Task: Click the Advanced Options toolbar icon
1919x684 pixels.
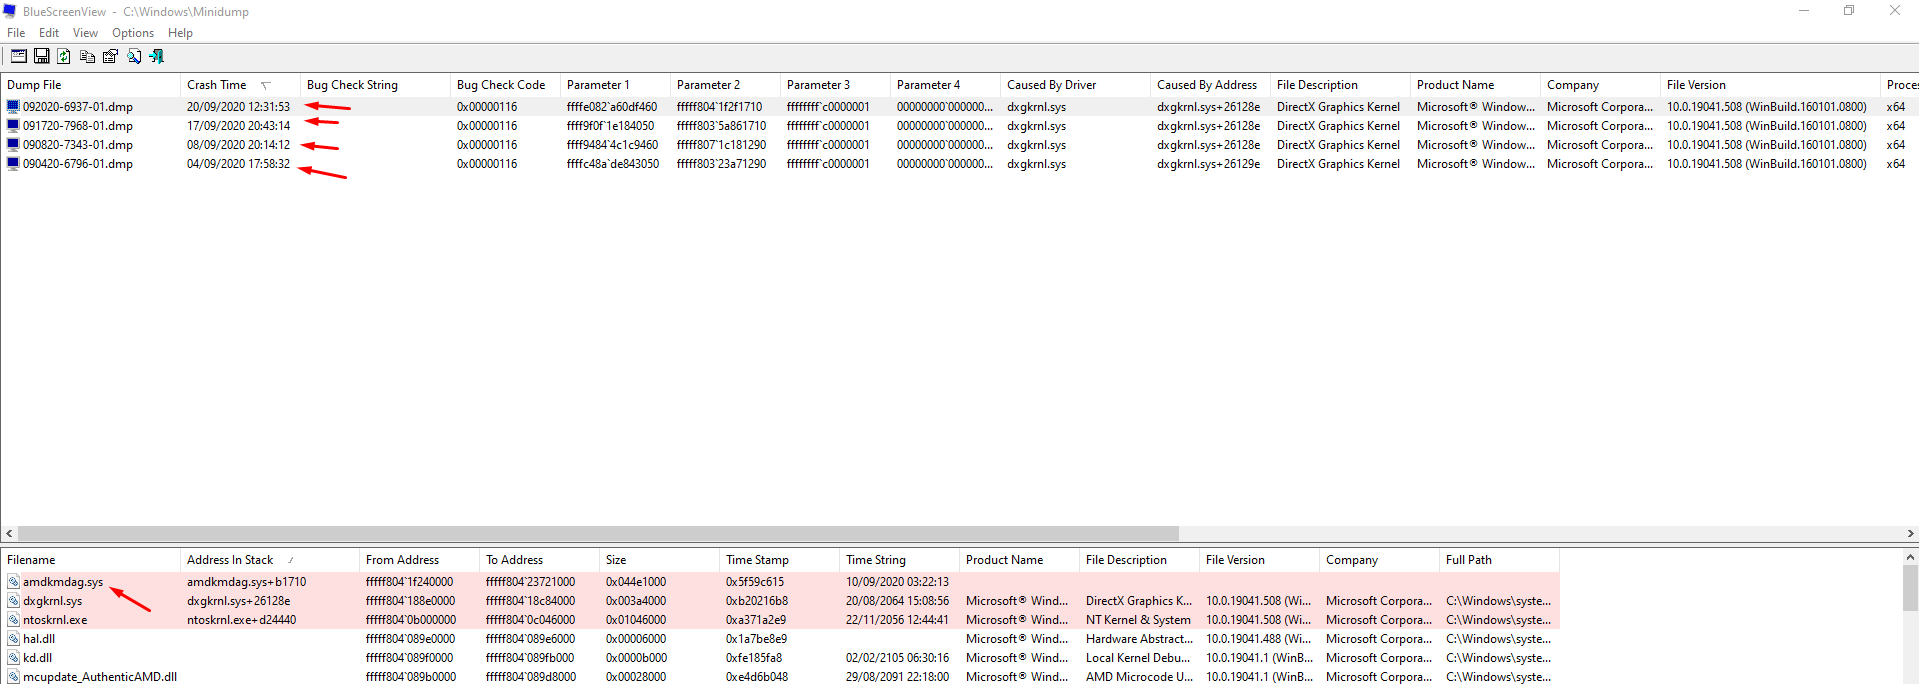Action: 19,57
